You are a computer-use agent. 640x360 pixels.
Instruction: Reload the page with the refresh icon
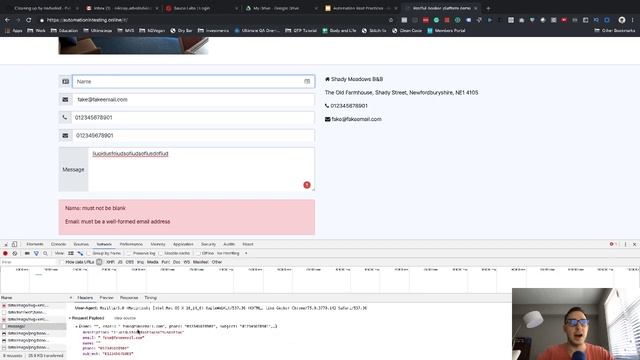pyautogui.click(x=29, y=20)
